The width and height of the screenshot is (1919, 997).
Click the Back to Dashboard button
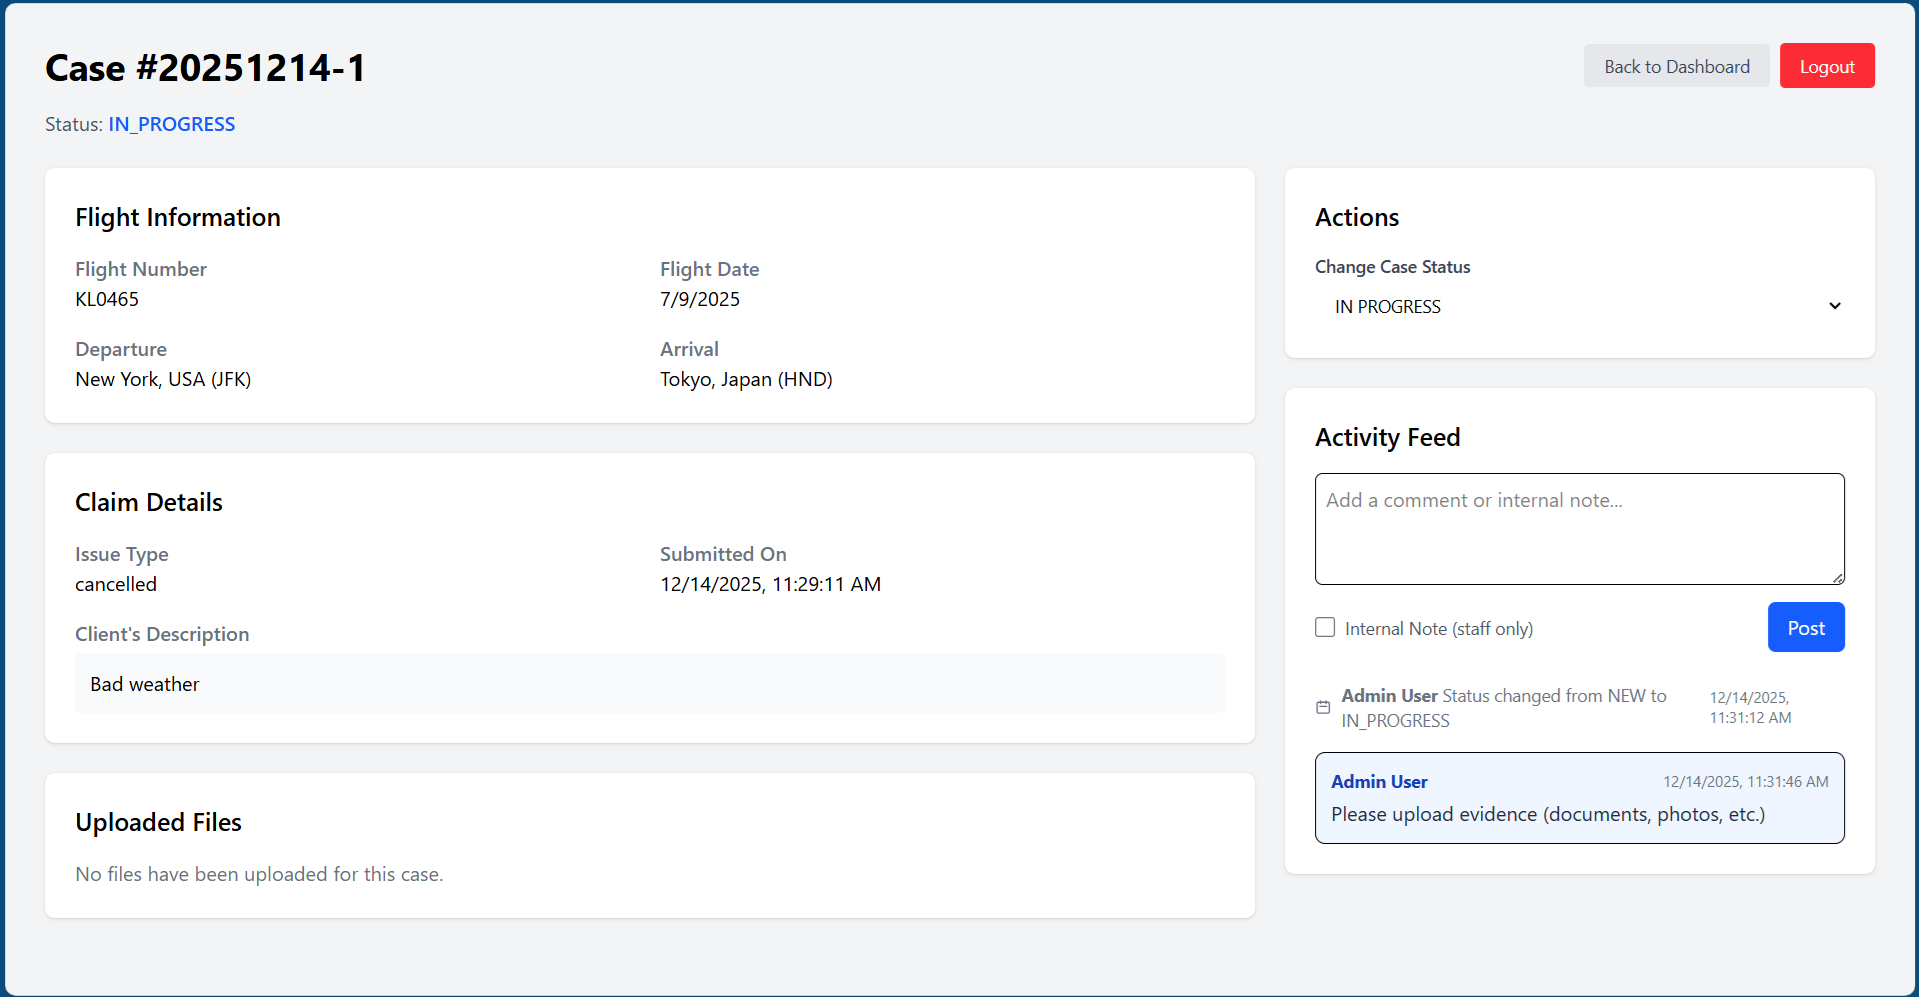pos(1676,66)
